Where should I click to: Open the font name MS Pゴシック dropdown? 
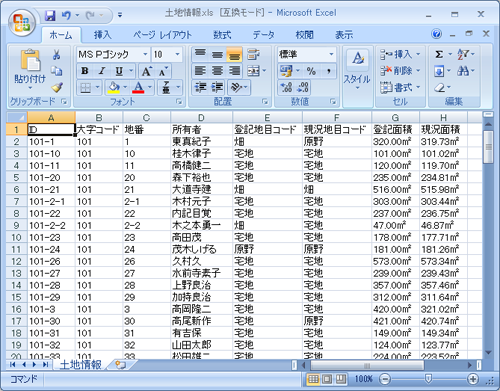pyautogui.click(x=145, y=54)
